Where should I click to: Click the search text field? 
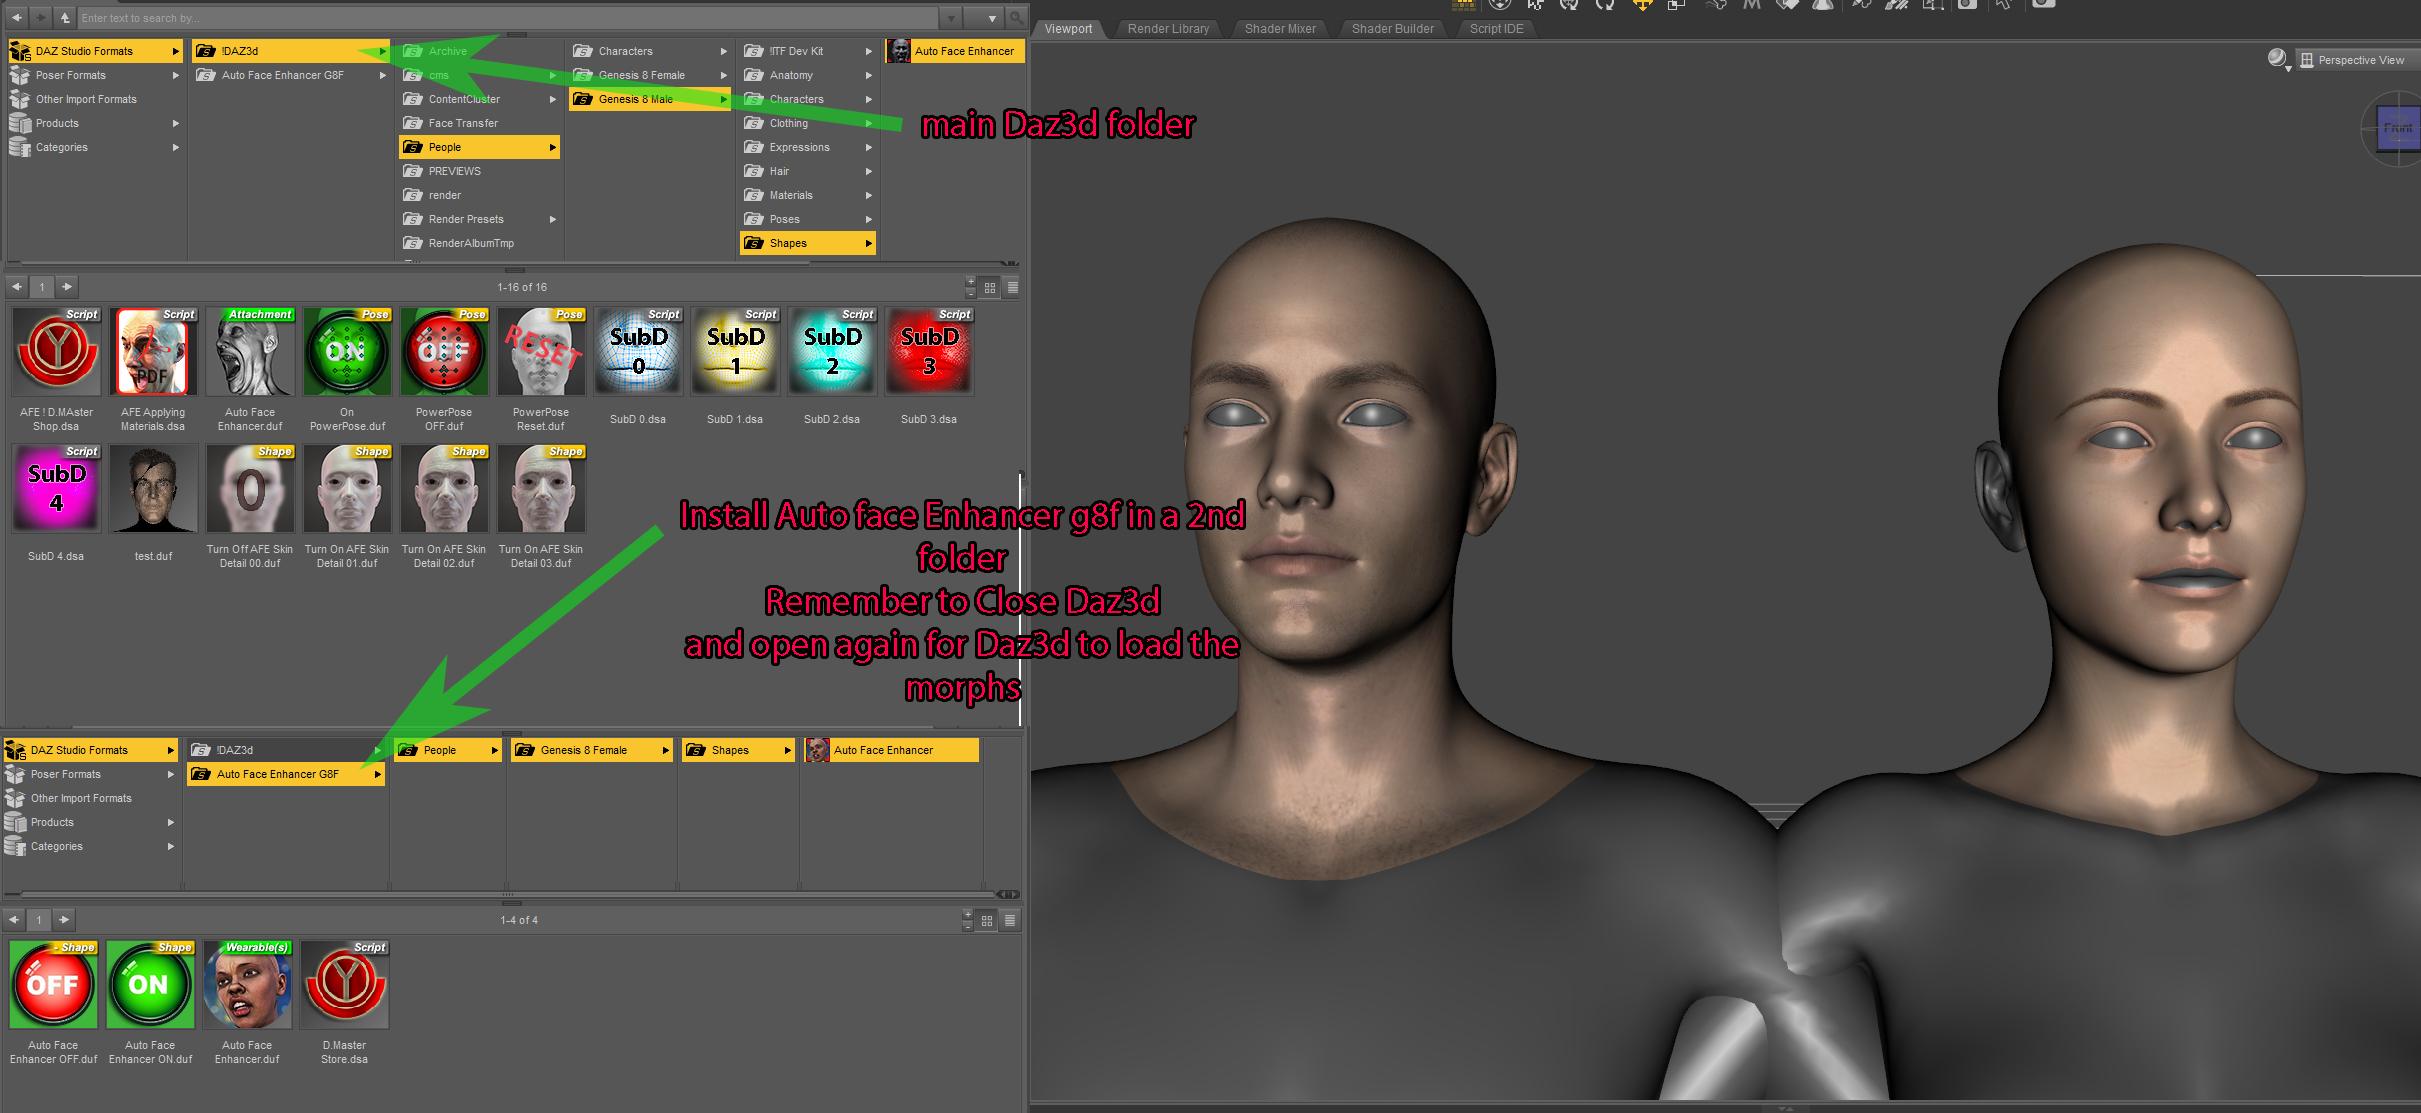(500, 18)
